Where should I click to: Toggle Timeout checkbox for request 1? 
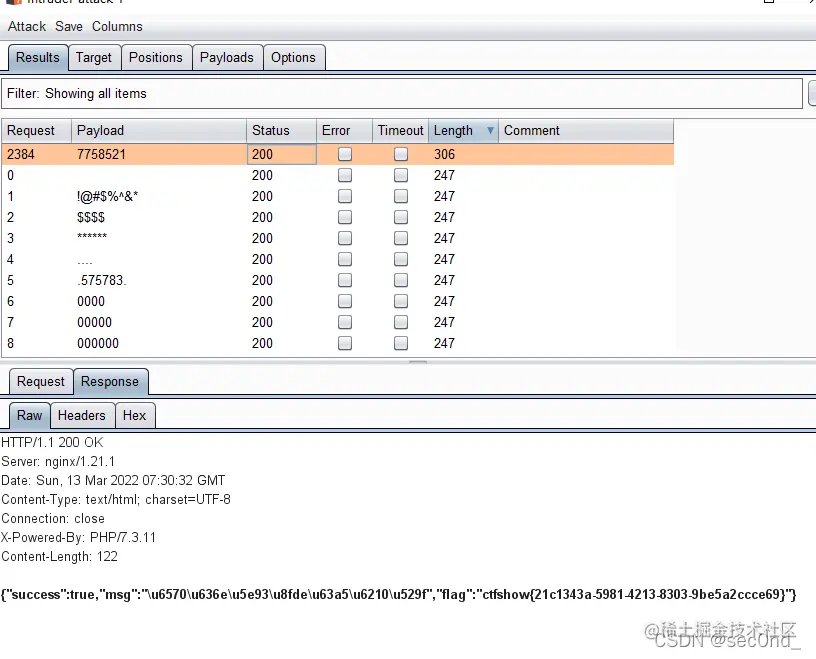click(401, 196)
